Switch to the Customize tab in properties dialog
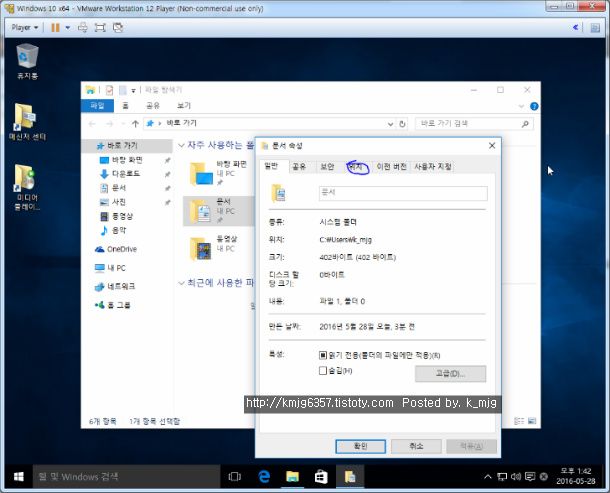Viewport: 610px width, 493px height. point(433,167)
